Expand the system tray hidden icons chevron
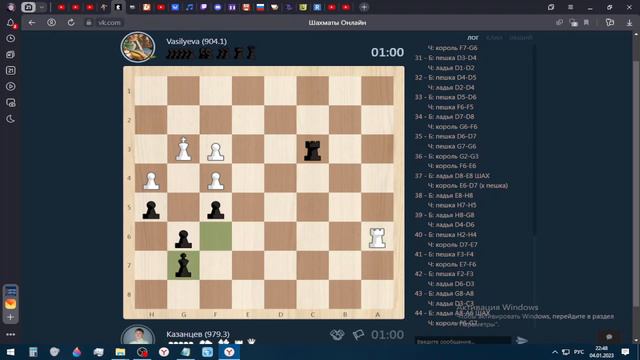The height and width of the screenshot is (360, 640). [555, 352]
